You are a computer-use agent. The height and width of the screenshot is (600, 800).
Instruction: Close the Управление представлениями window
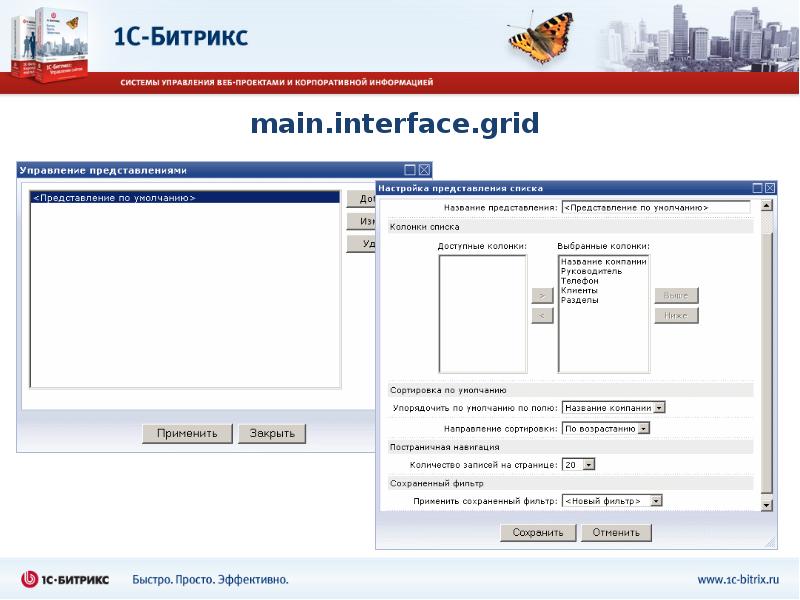(x=424, y=170)
